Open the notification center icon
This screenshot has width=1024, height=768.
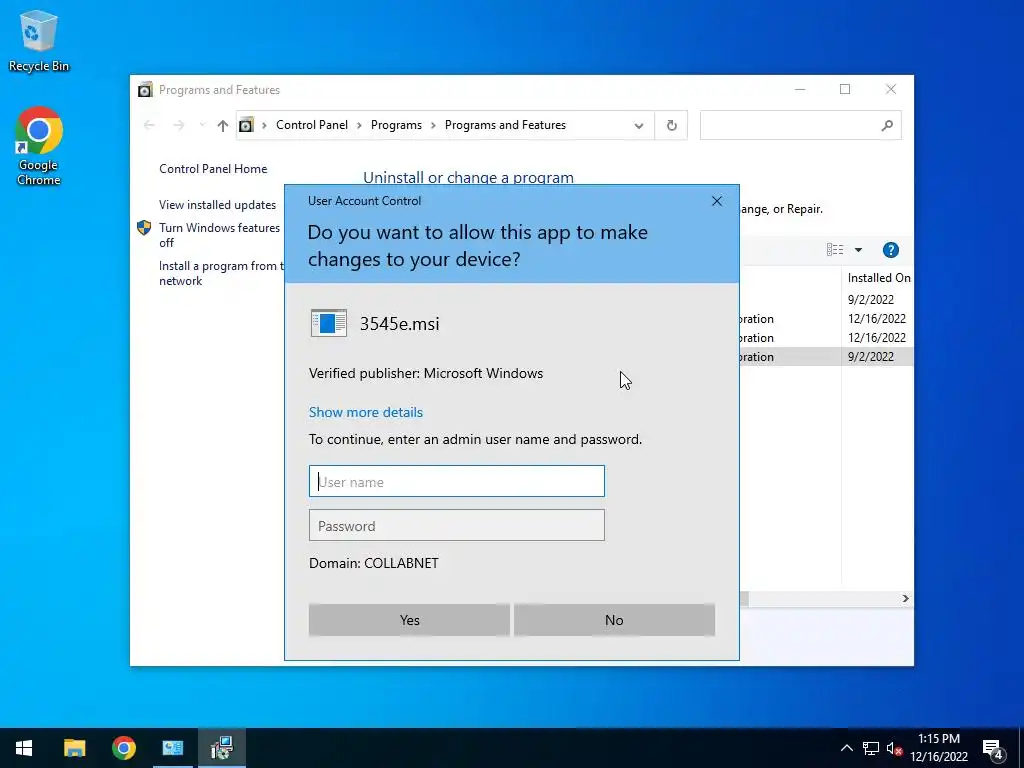pos(993,749)
